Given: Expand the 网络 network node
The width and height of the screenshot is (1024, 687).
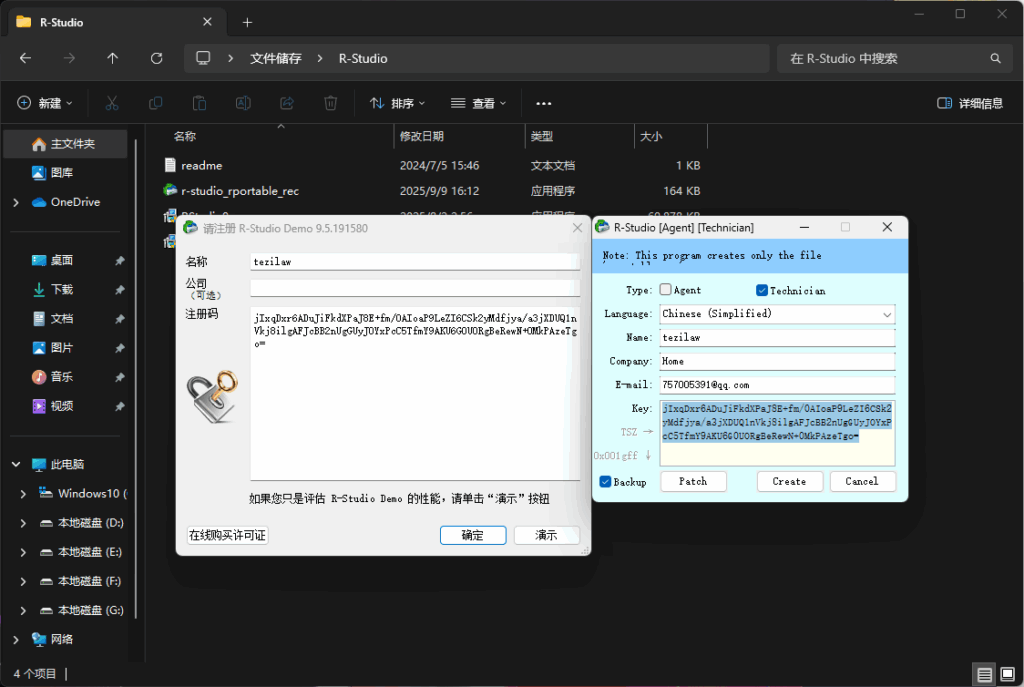Looking at the screenshot, I should click(16, 639).
